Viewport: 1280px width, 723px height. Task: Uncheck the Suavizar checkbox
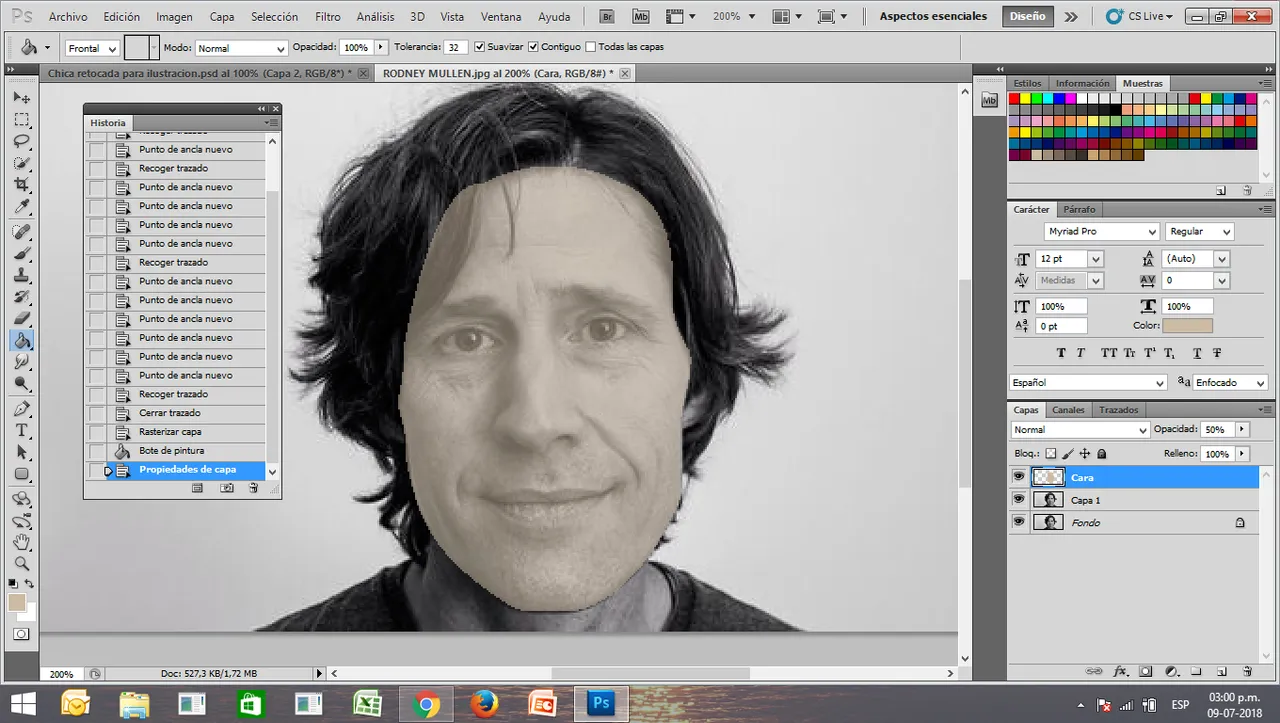pos(480,47)
